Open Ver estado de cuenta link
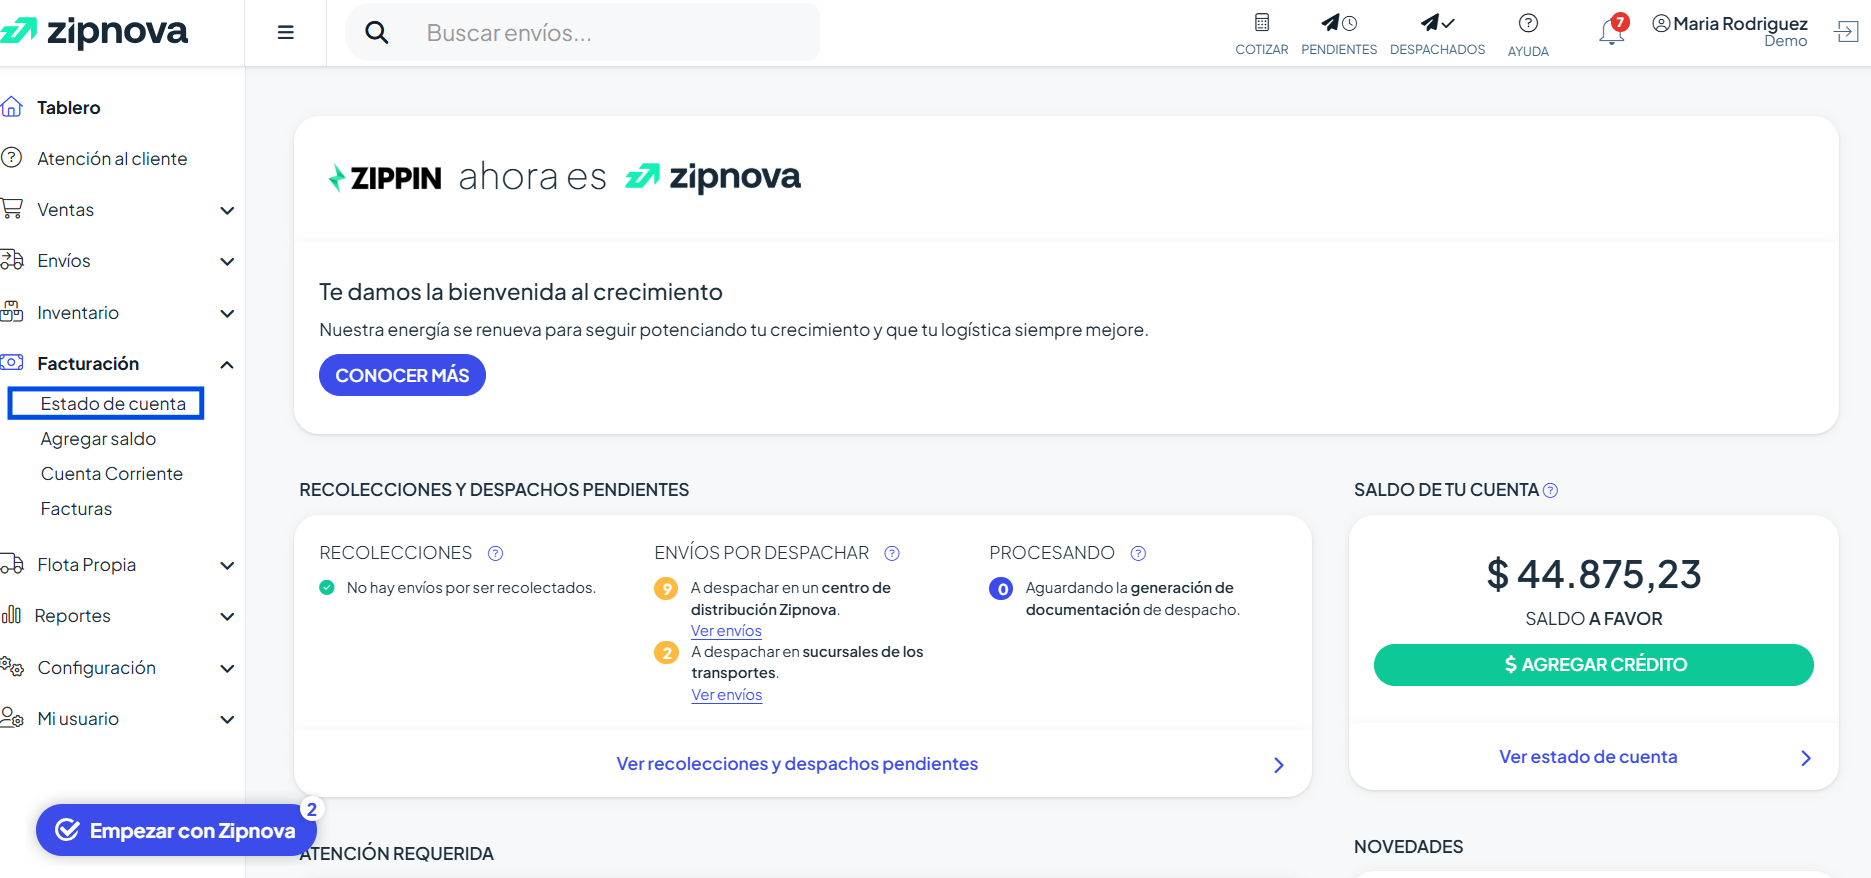 point(1588,757)
